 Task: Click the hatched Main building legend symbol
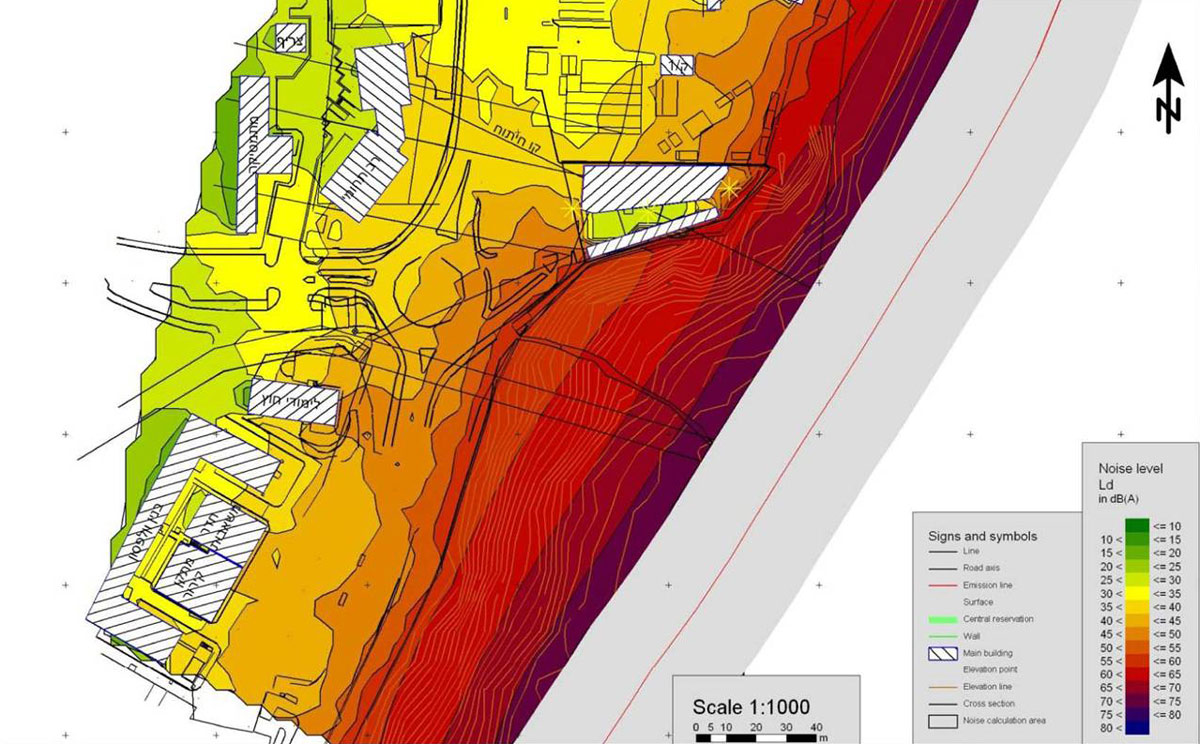tap(941, 653)
